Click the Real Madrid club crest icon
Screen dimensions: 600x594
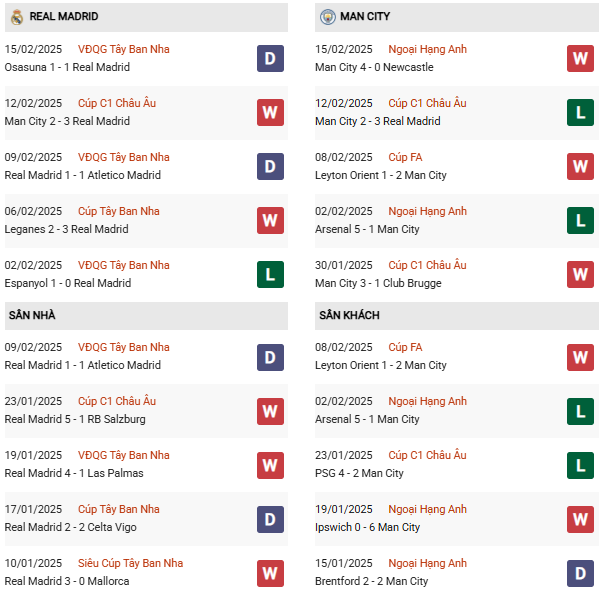pos(17,17)
